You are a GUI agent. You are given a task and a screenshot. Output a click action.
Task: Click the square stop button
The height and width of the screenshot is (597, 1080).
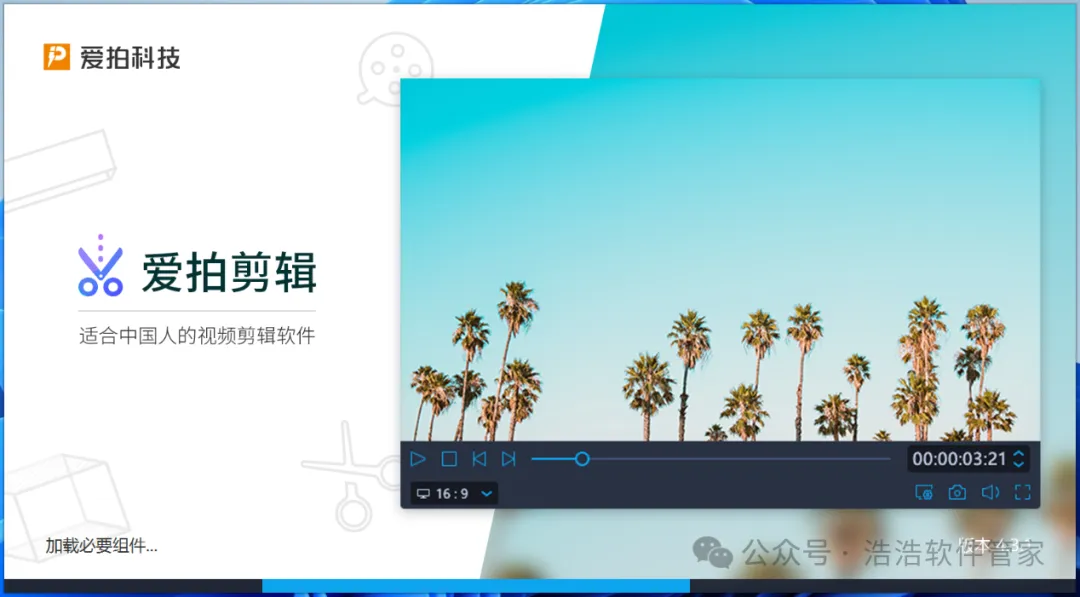[x=449, y=459]
